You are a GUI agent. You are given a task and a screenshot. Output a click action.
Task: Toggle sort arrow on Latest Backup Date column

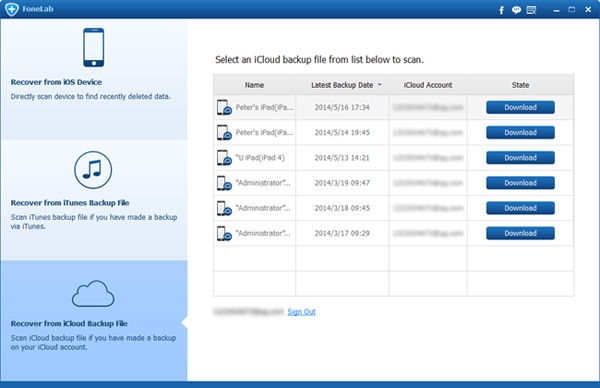click(x=380, y=85)
